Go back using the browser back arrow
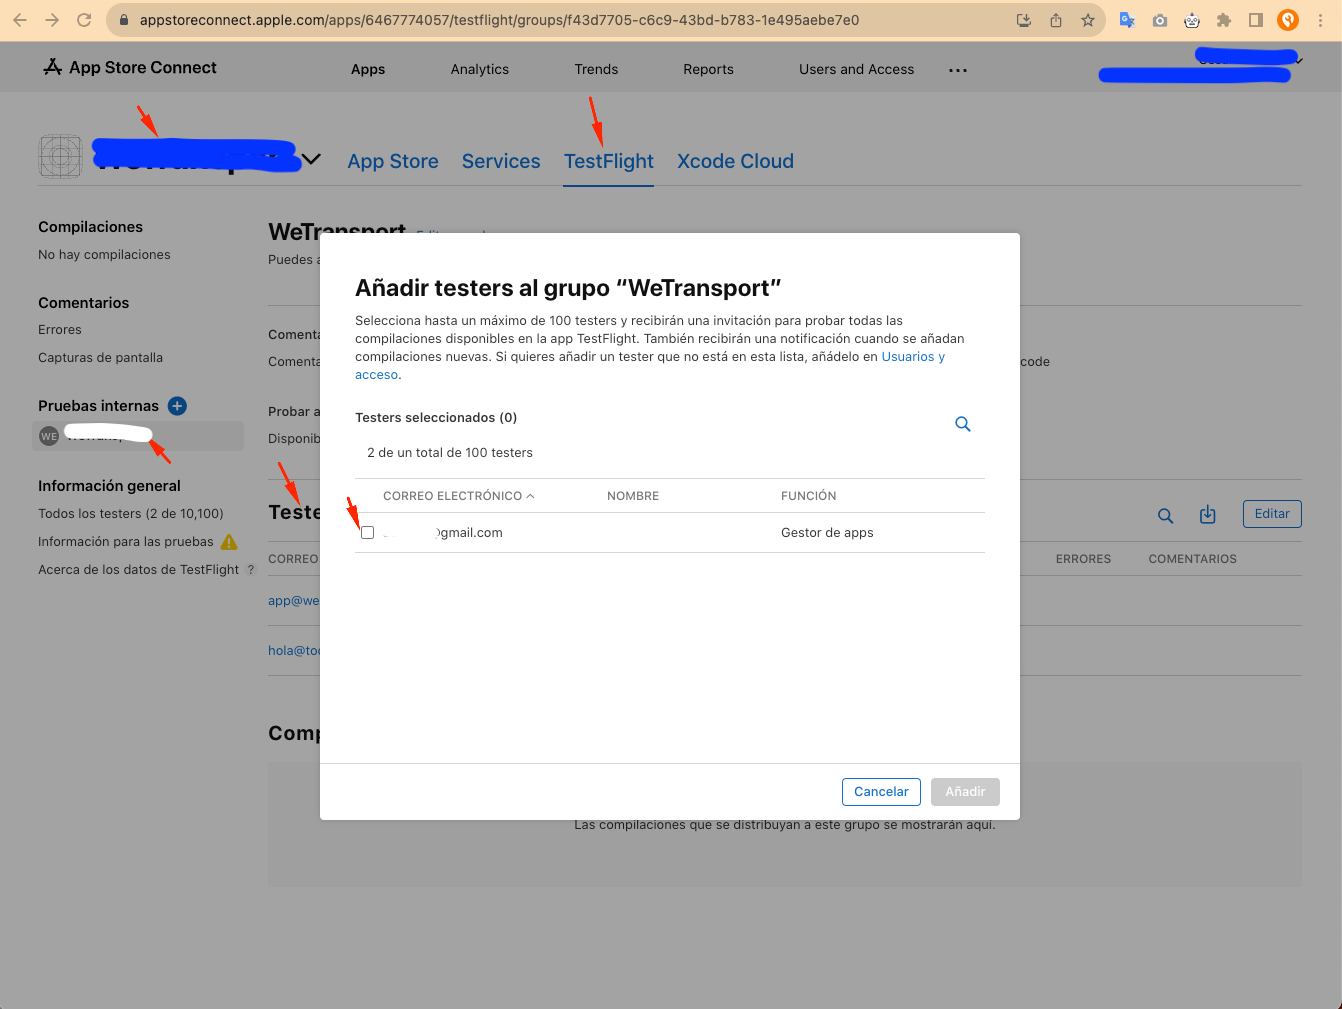 coord(20,20)
